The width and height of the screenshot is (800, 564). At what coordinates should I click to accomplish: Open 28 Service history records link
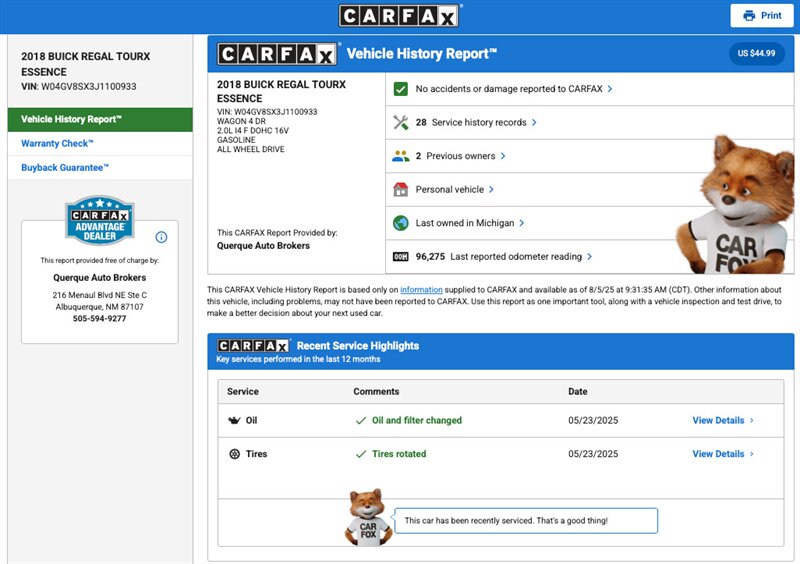click(471, 122)
